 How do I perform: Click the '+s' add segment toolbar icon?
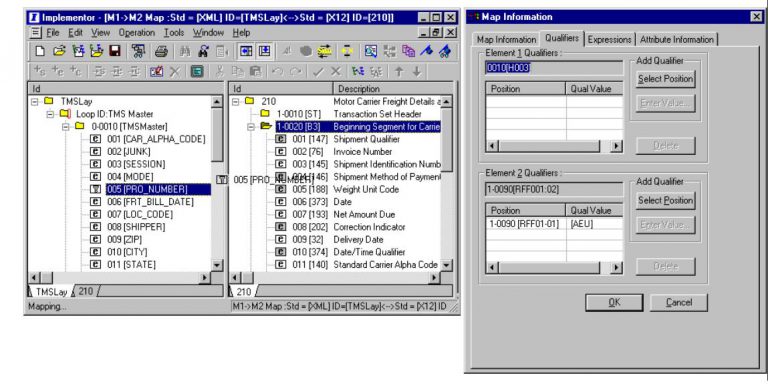[x=40, y=72]
